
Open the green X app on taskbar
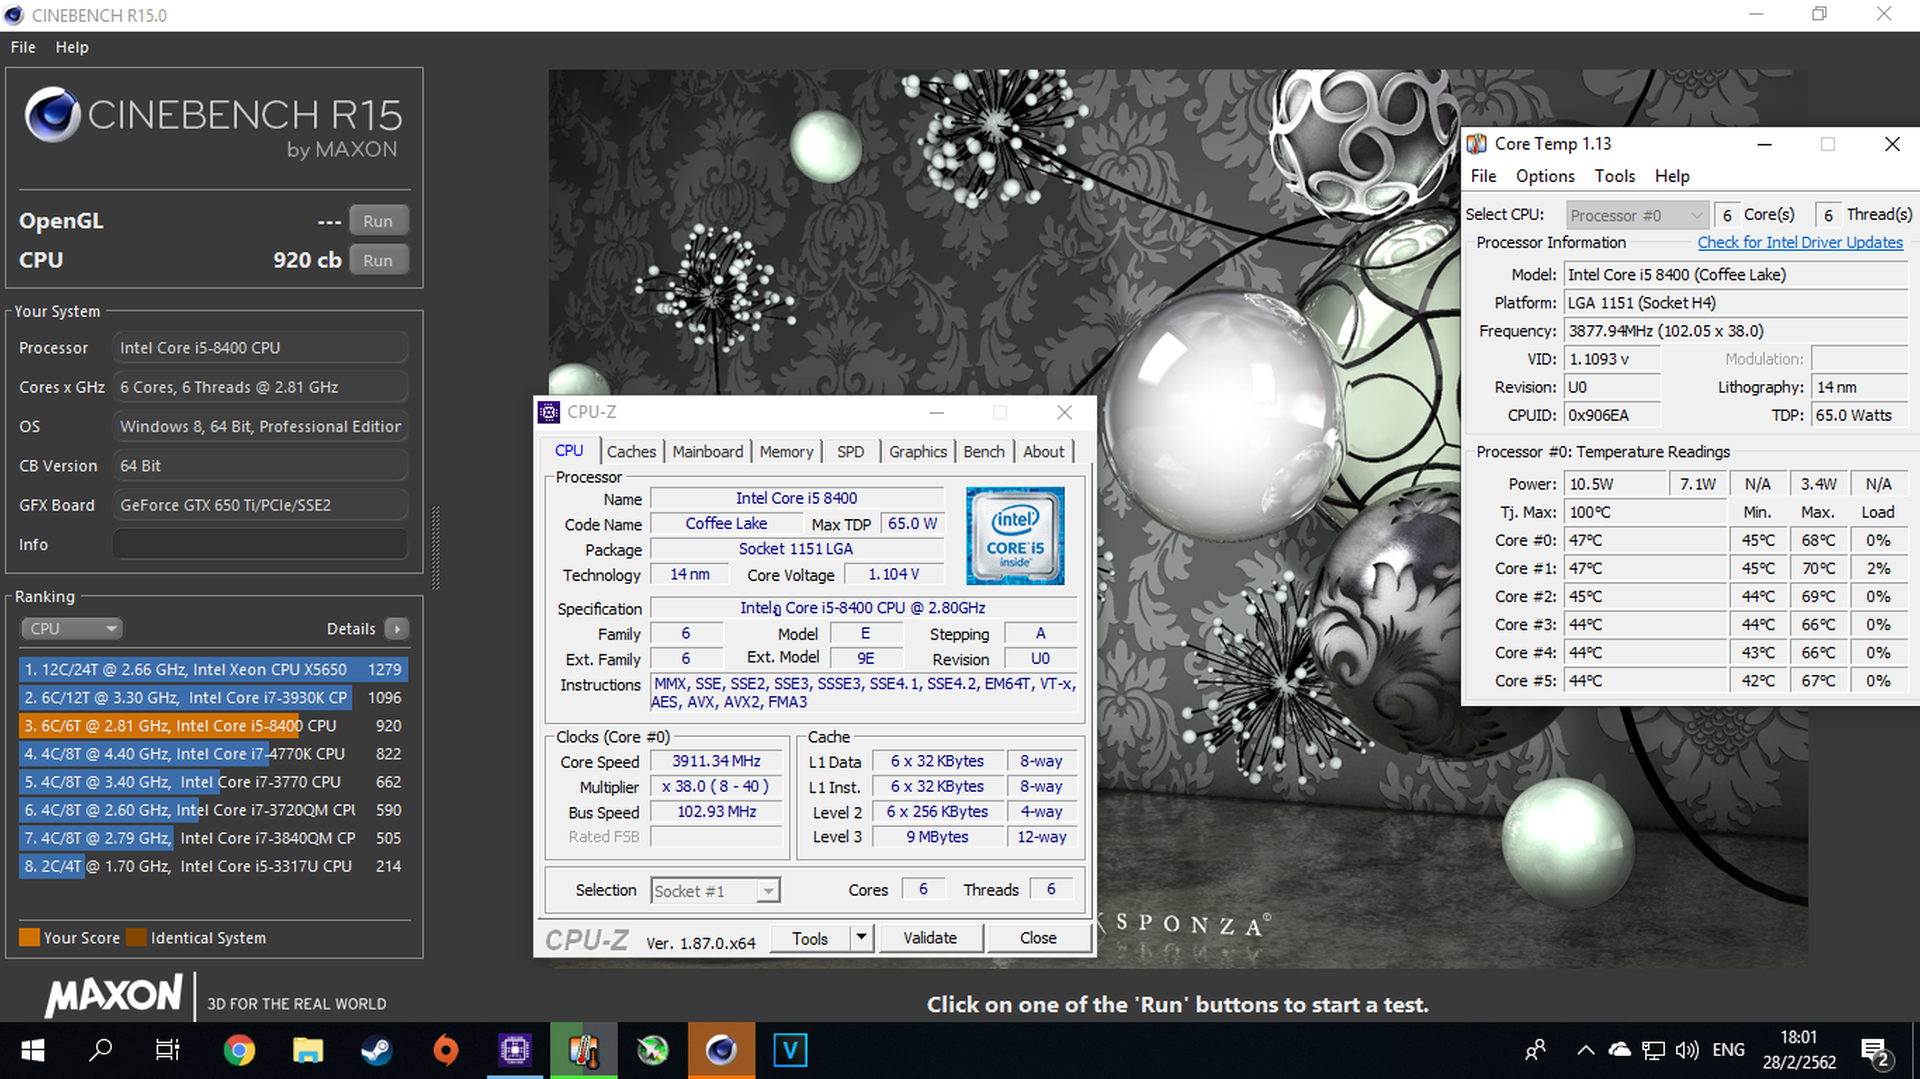click(x=653, y=1050)
